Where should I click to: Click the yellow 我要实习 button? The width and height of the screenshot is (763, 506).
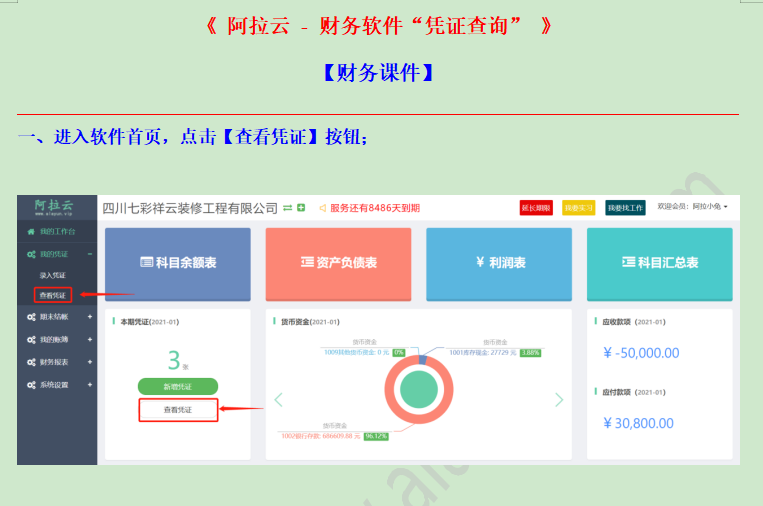[x=579, y=208]
